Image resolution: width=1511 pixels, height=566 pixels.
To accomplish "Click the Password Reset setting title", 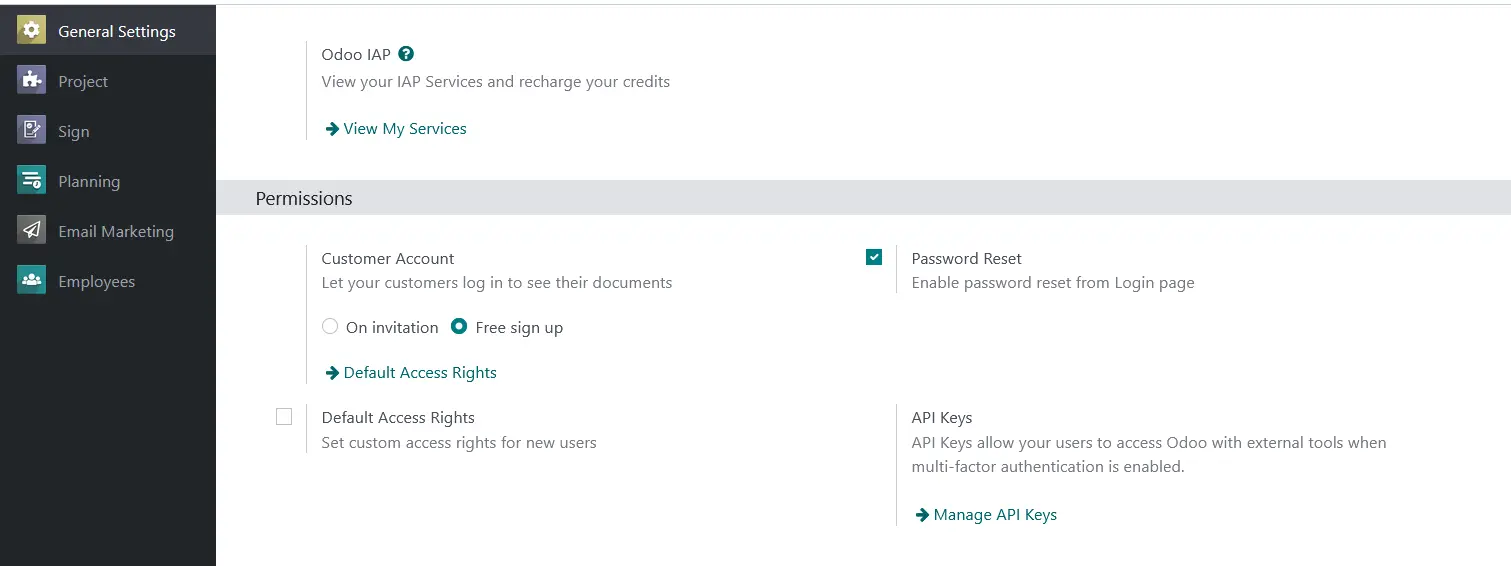I will click(x=967, y=258).
